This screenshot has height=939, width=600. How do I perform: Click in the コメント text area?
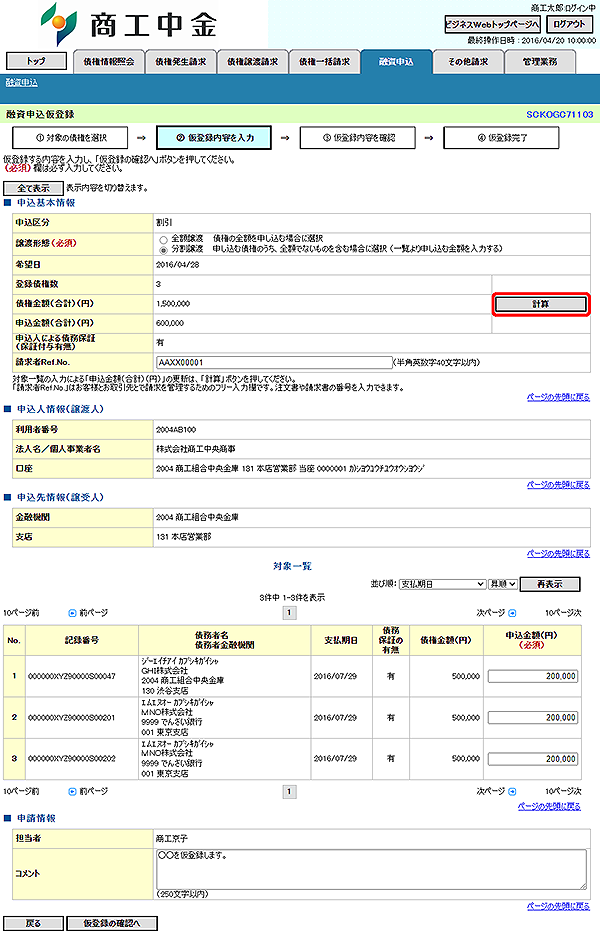pyautogui.click(x=371, y=870)
